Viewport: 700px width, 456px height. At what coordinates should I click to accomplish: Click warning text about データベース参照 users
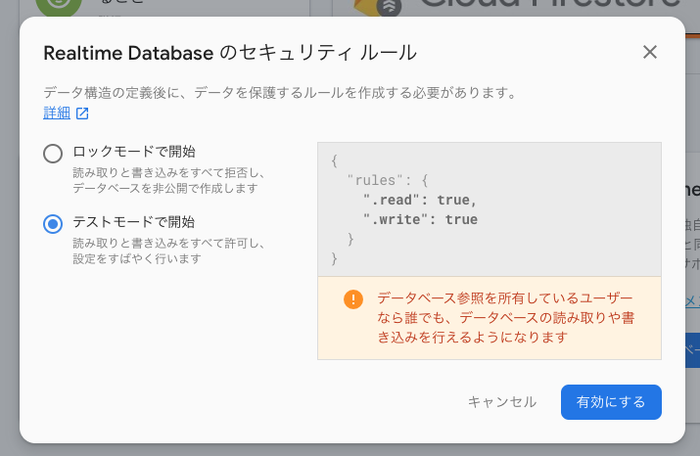pyautogui.click(x=506, y=318)
